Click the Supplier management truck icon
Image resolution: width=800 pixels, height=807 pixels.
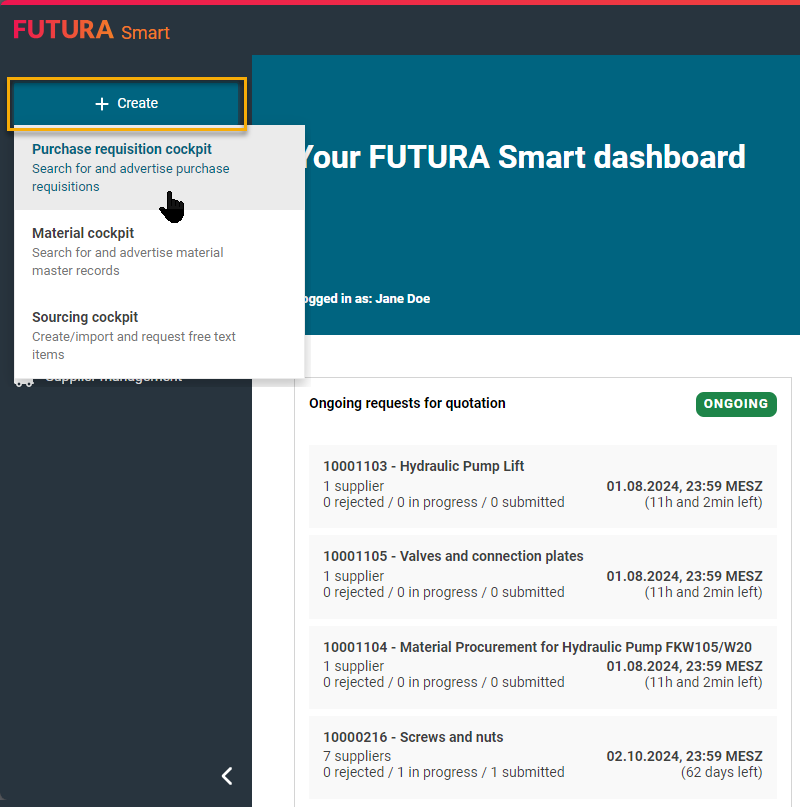[x=25, y=379]
